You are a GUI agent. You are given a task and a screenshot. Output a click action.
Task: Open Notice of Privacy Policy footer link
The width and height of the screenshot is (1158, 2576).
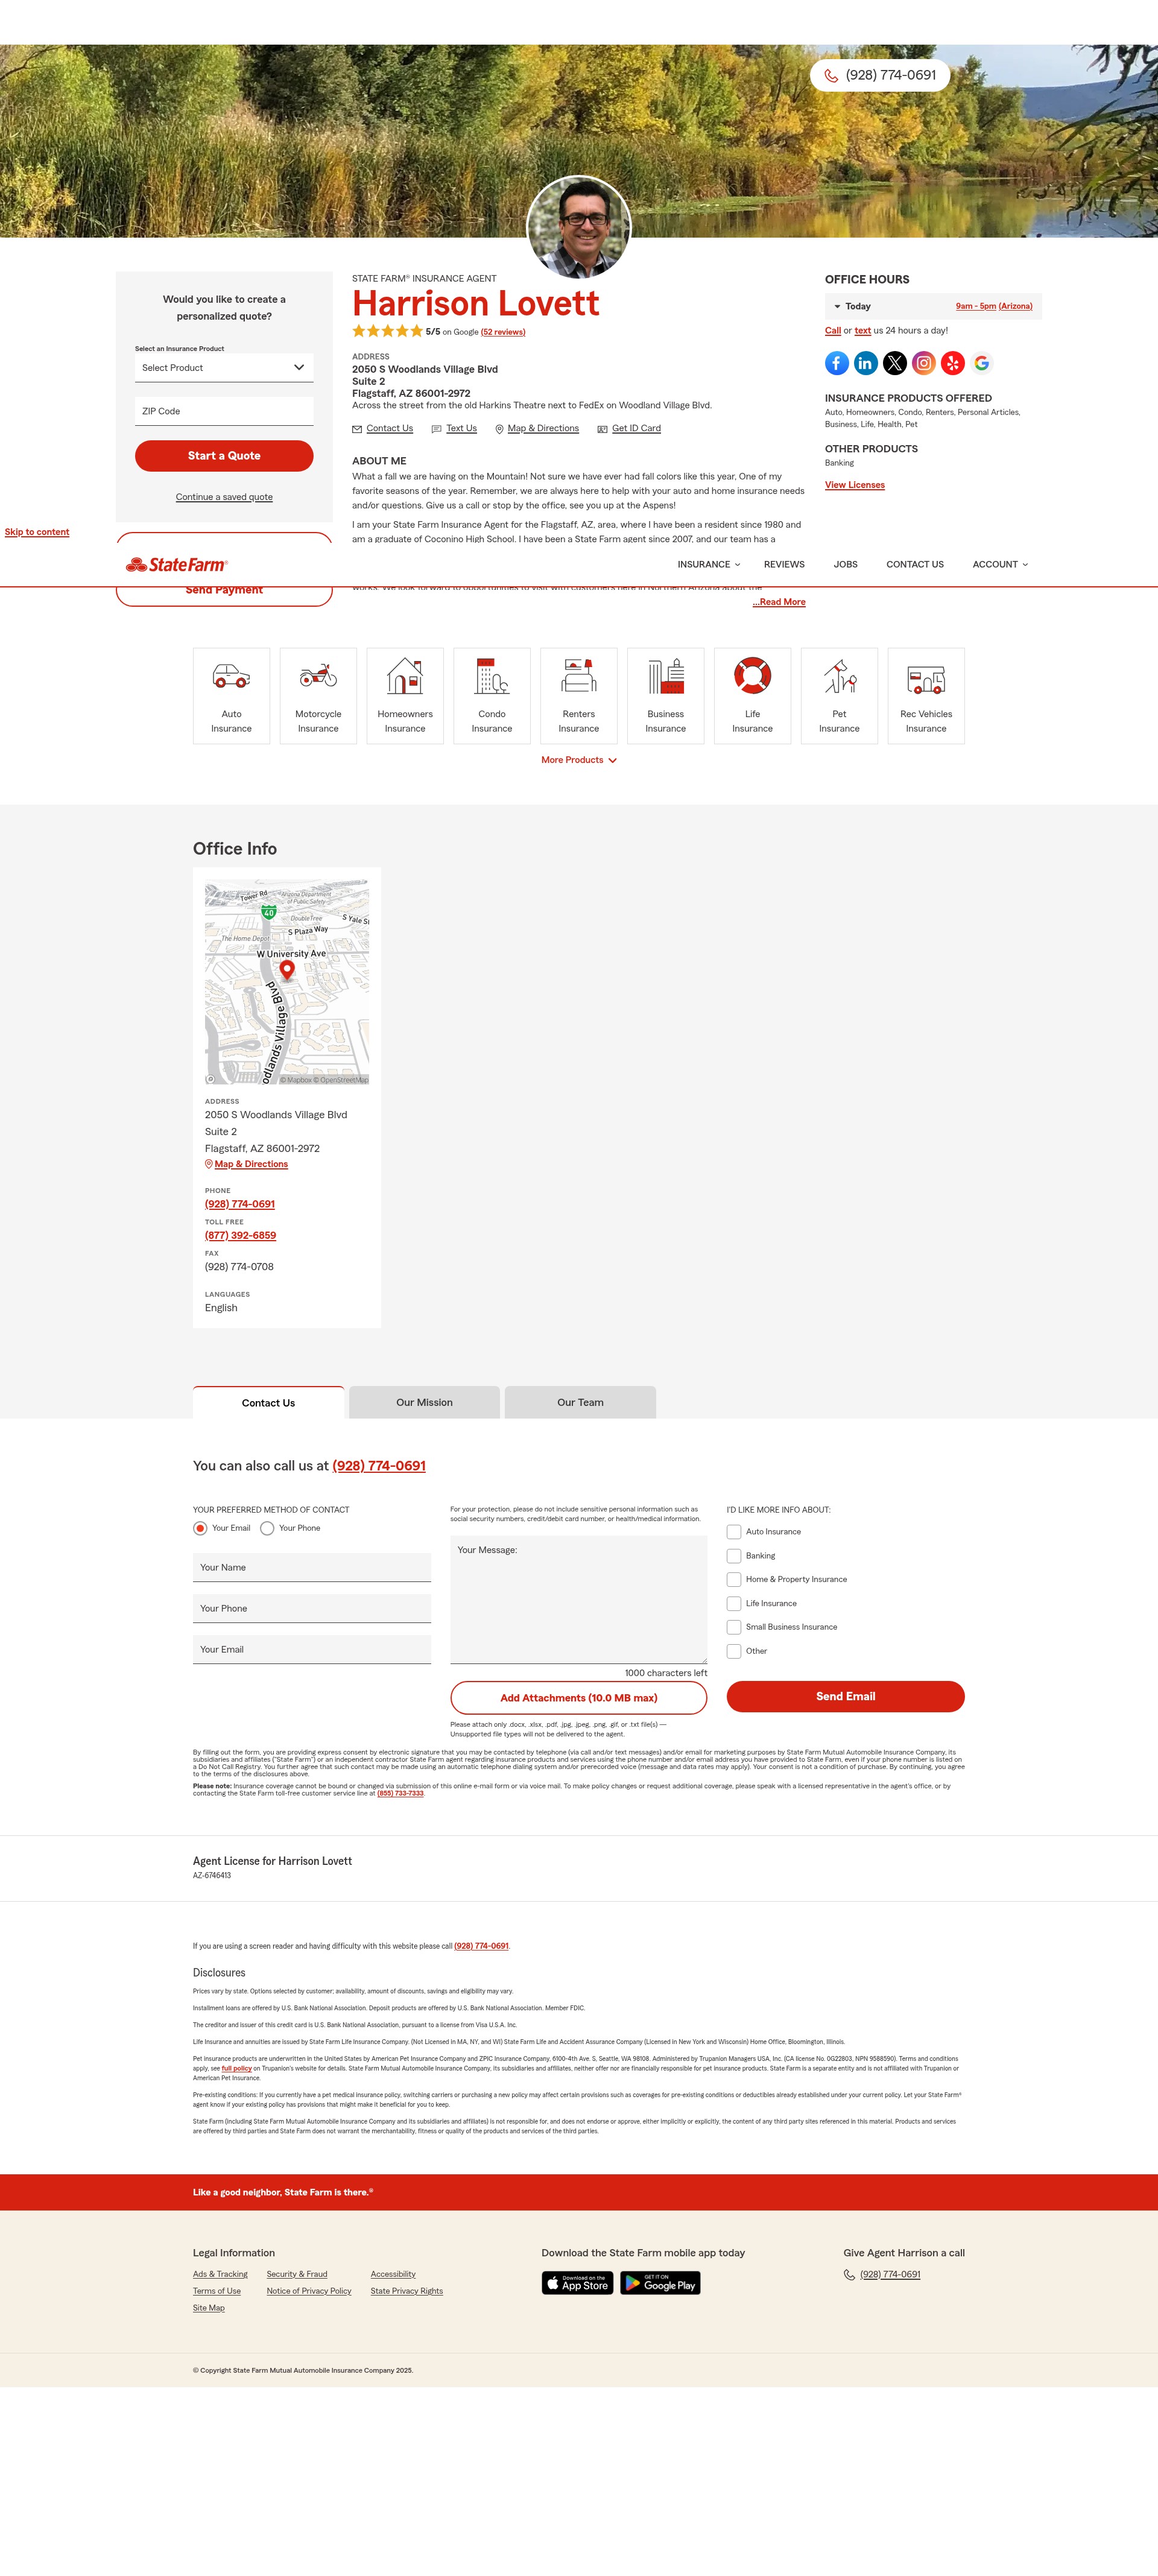(309, 2291)
